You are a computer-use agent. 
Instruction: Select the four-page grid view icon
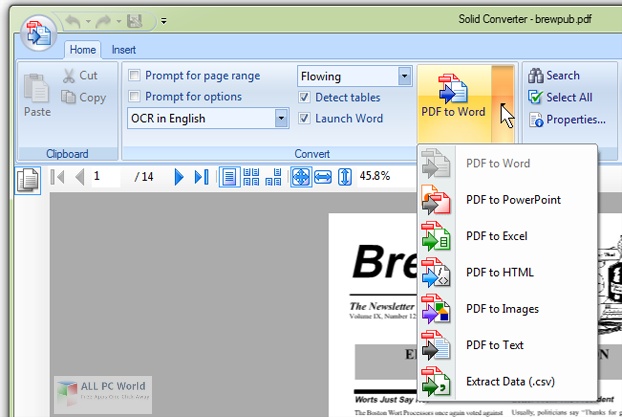251,177
